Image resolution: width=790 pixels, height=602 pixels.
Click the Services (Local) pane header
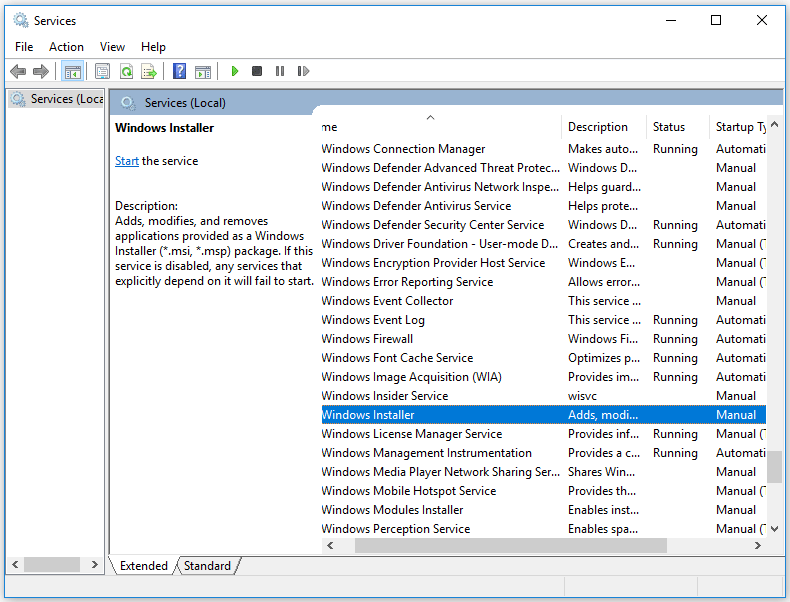point(185,103)
